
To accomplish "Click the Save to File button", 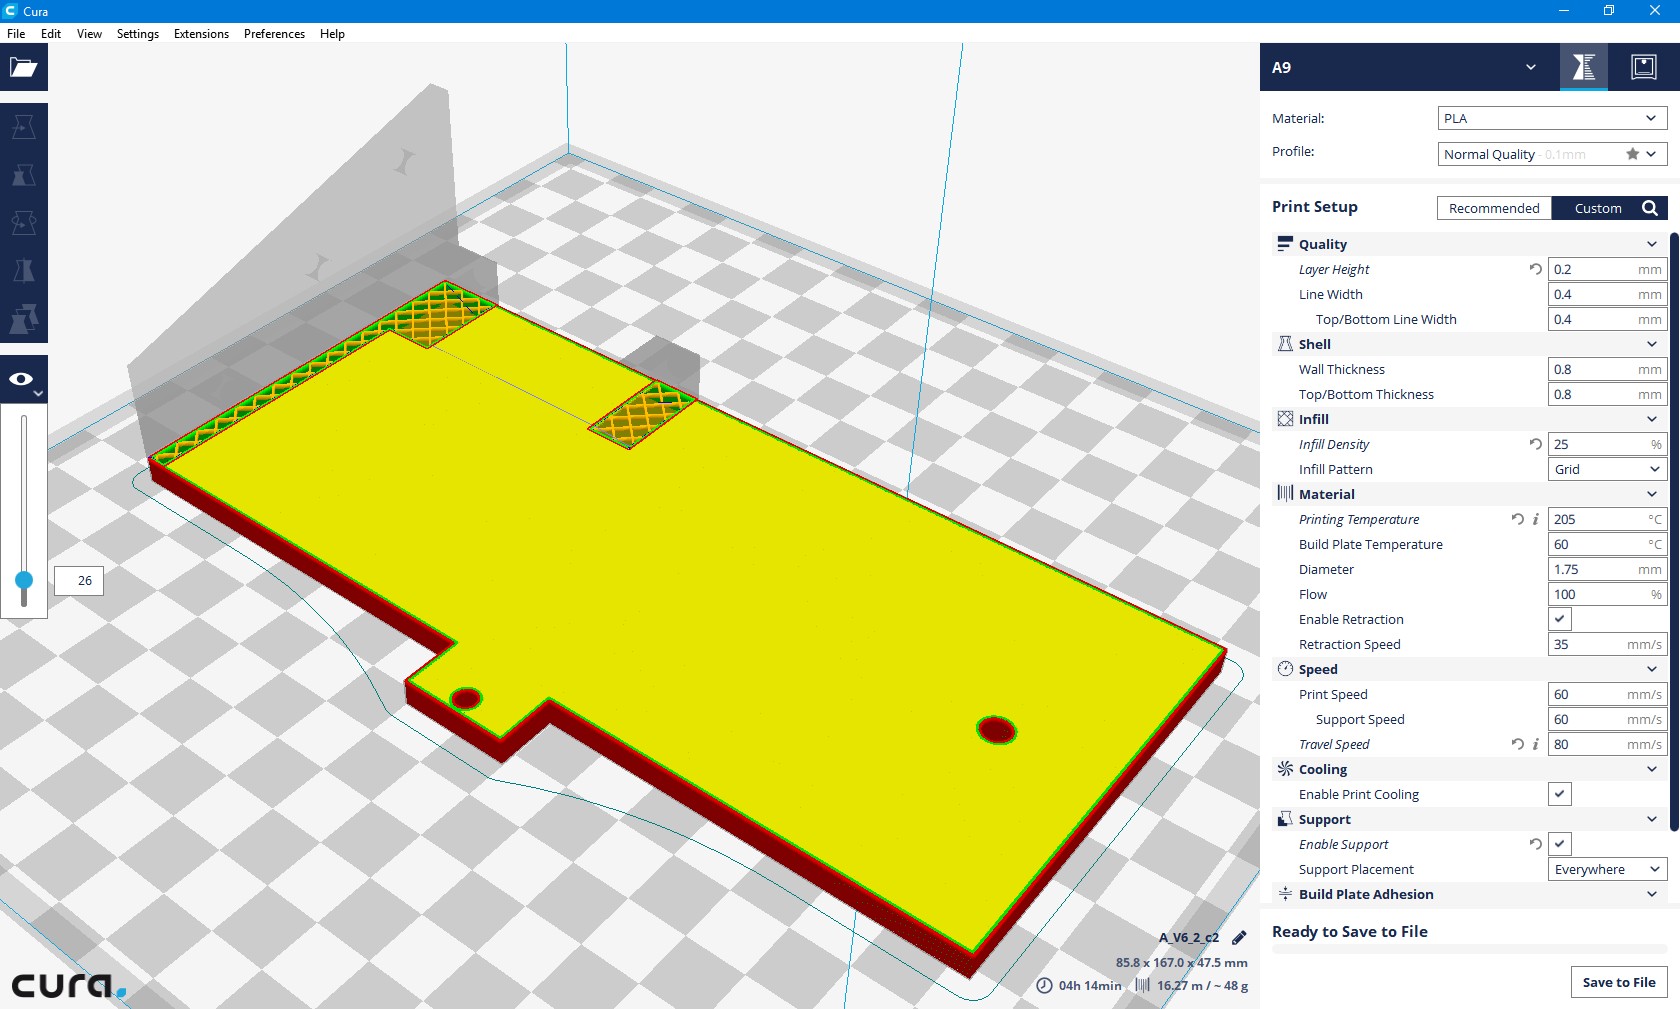I will [1619, 982].
